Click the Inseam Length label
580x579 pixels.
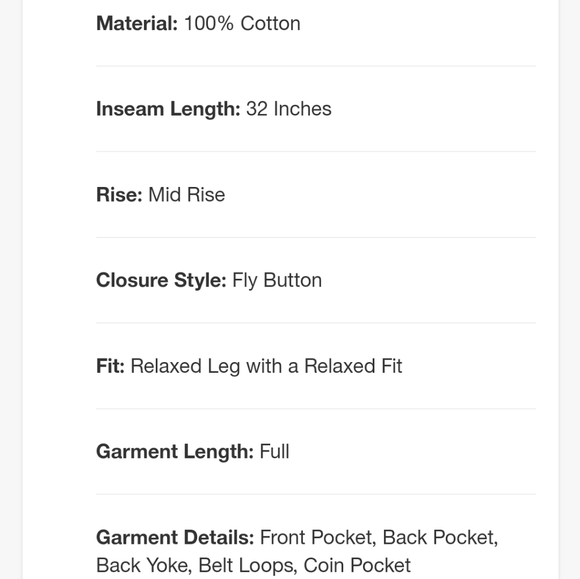pyautogui.click(x=168, y=109)
